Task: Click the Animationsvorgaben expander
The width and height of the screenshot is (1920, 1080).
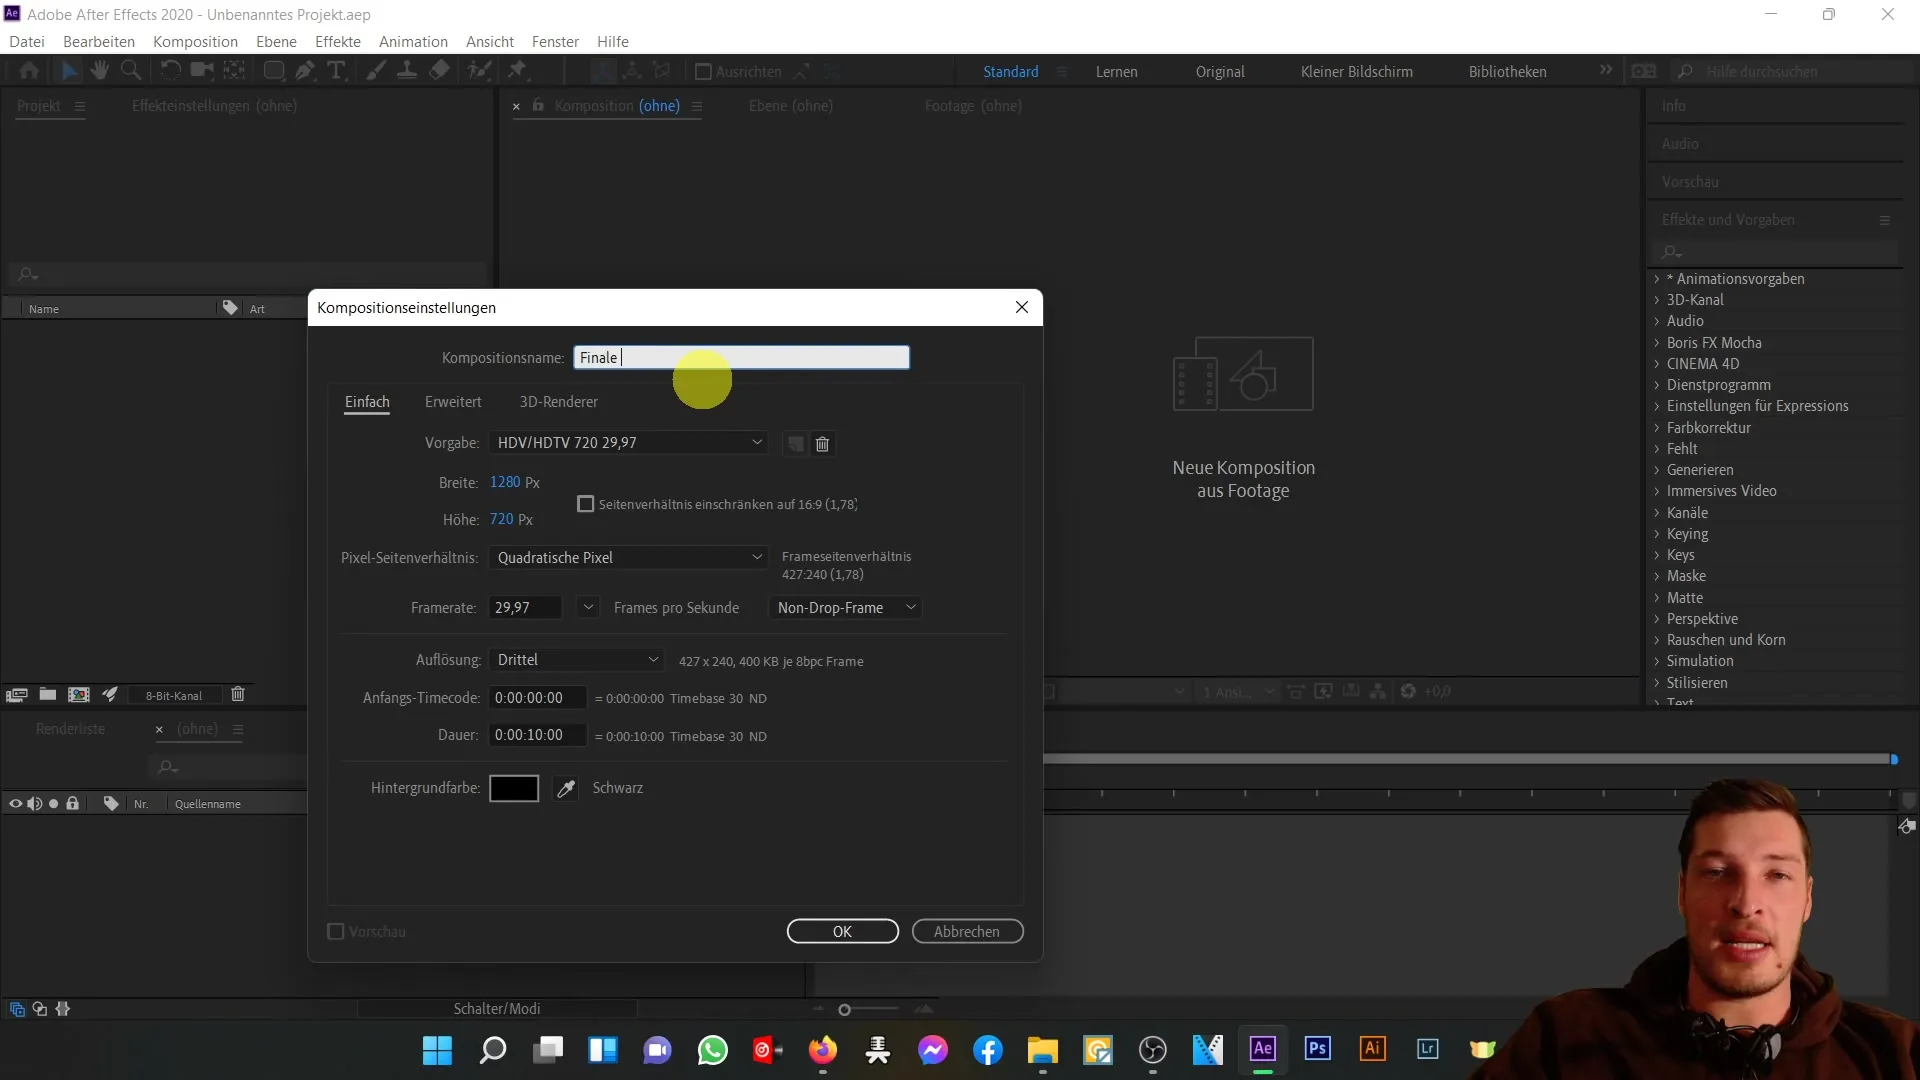Action: point(1658,278)
